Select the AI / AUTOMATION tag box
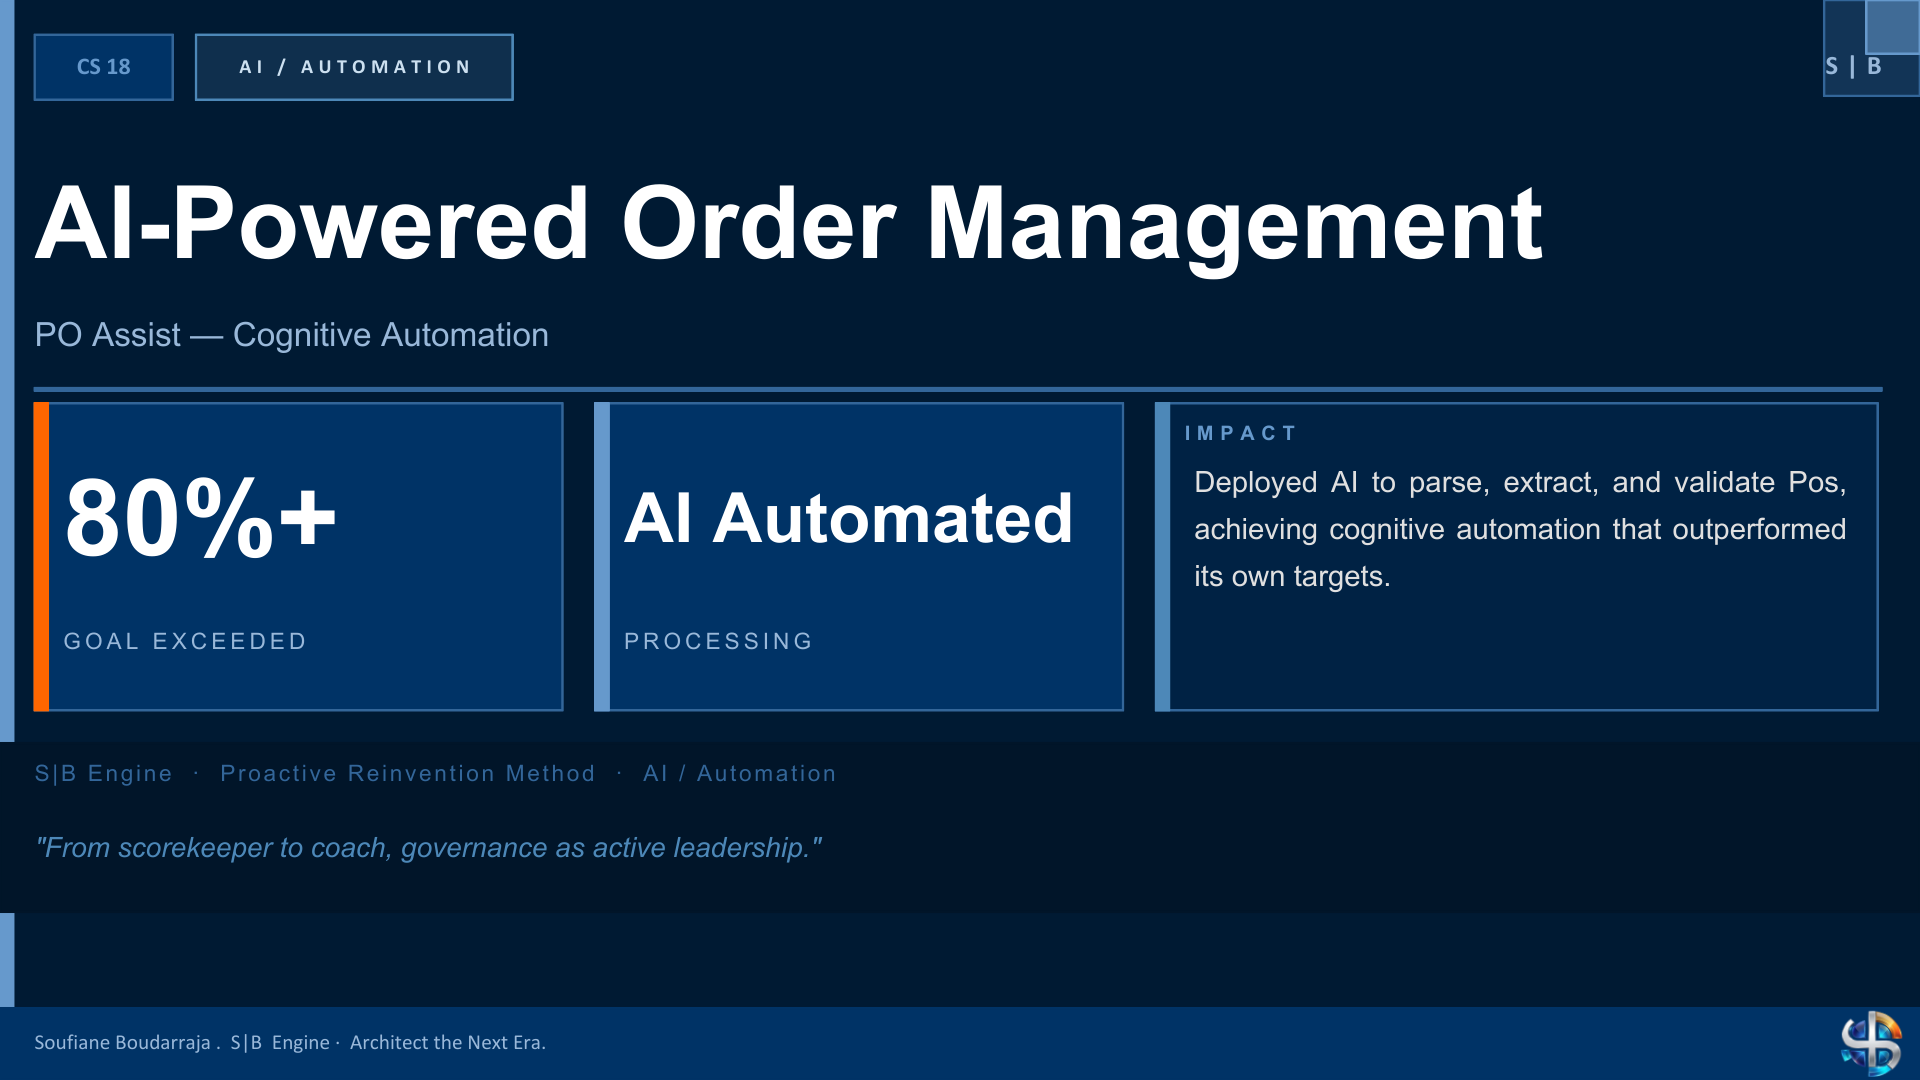Image resolution: width=1920 pixels, height=1080 pixels. pyautogui.click(x=354, y=67)
